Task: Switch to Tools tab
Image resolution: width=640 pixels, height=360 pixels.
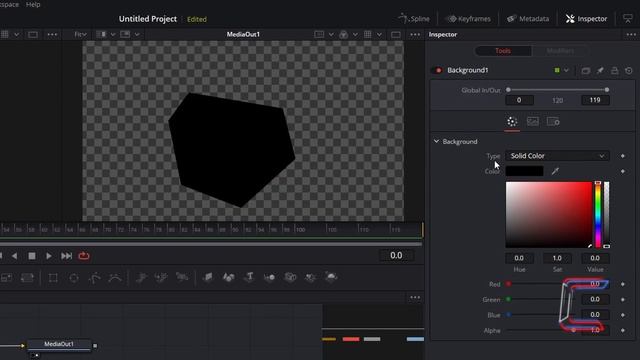Action: point(503,51)
